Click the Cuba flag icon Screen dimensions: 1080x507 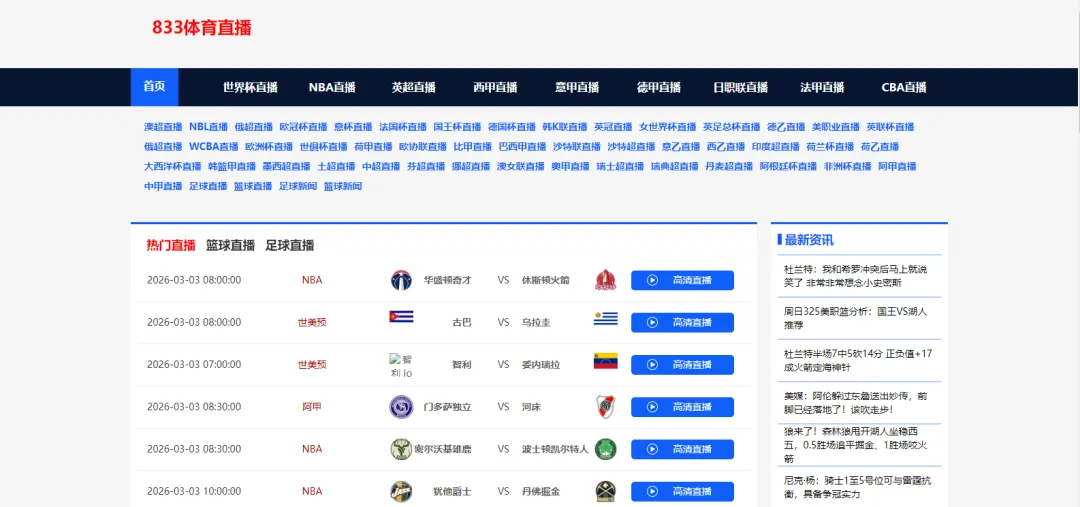[401, 317]
